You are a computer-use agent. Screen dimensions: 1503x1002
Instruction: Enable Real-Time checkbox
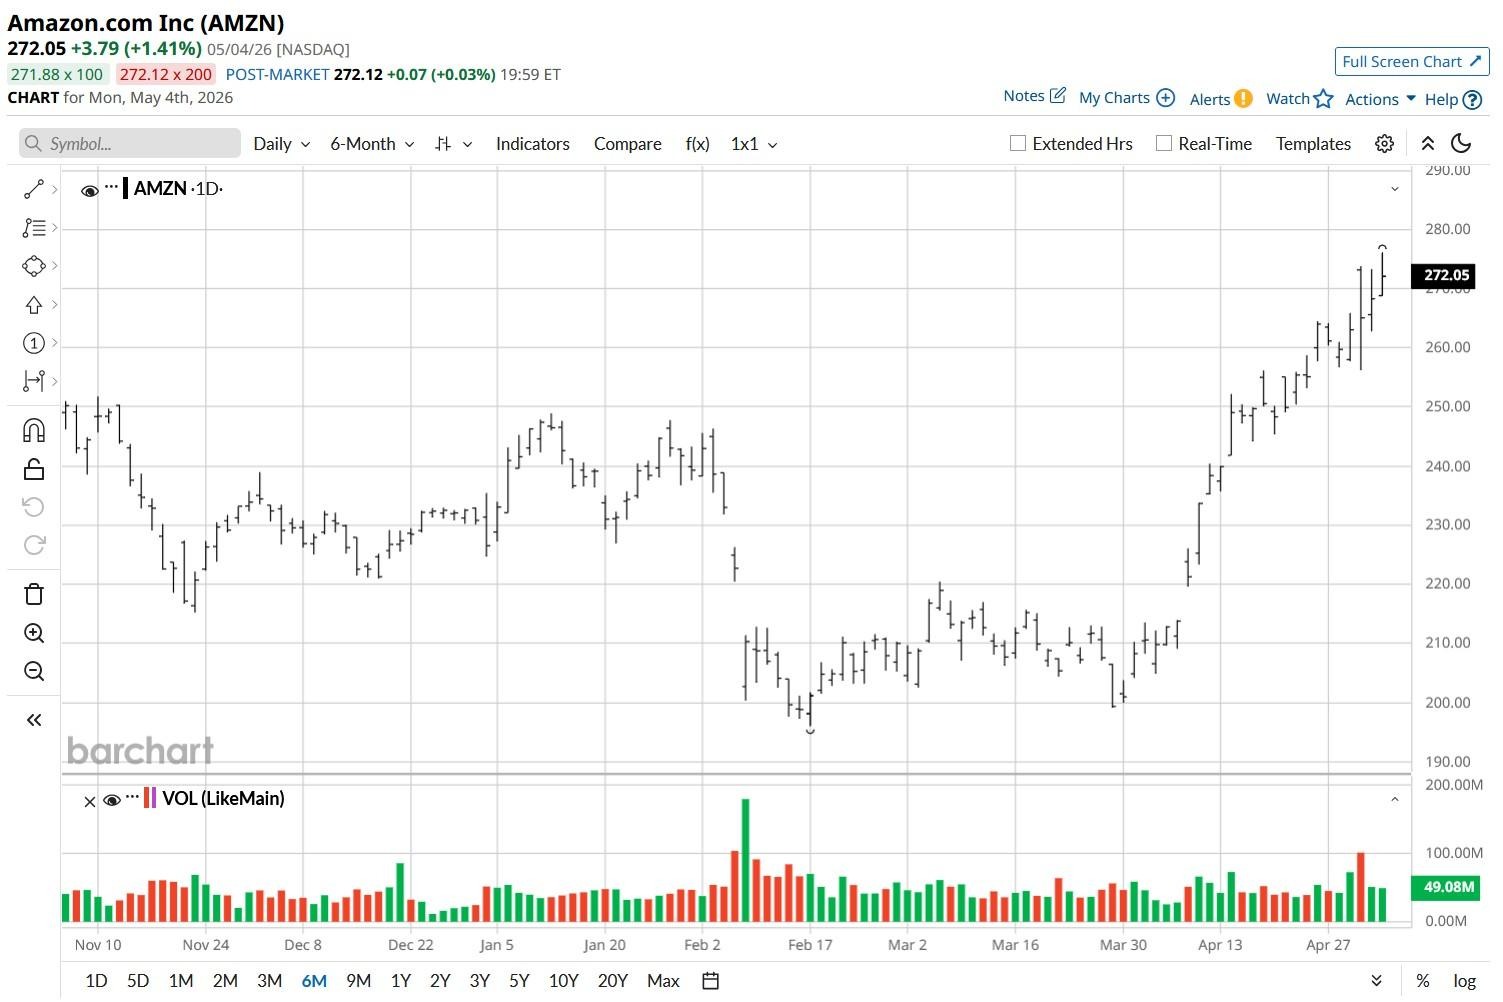(1164, 143)
